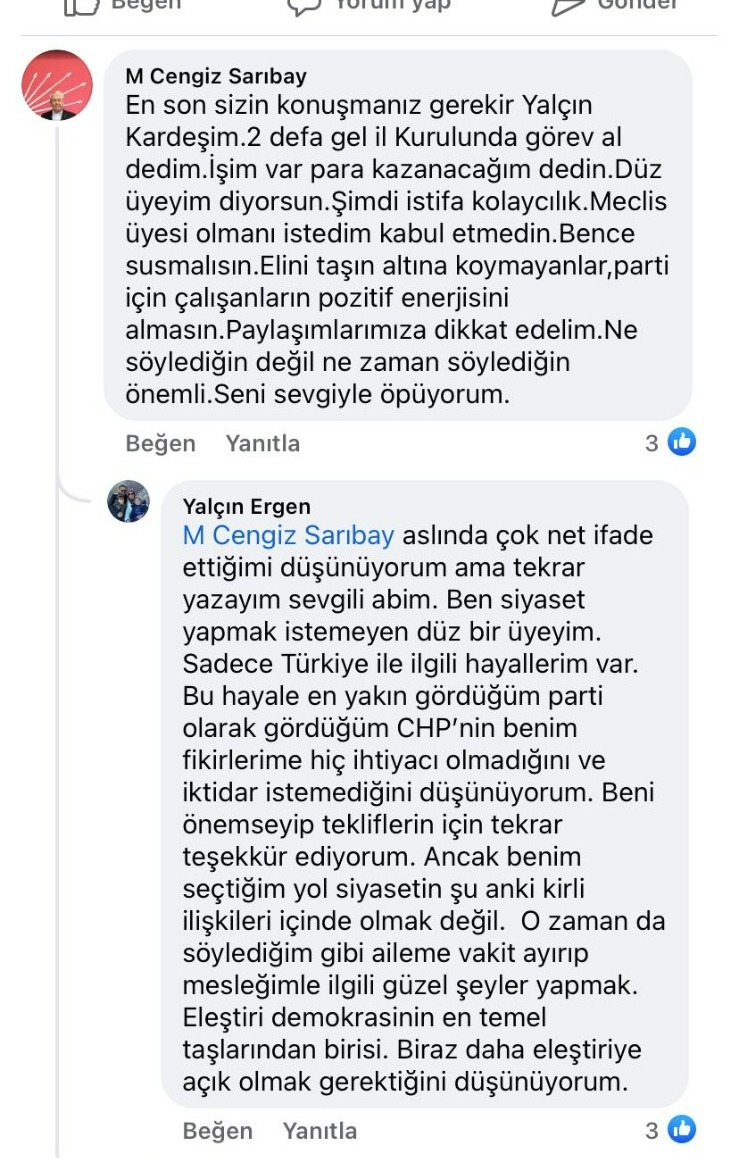View reaction count 3 on Ergen's reply

(x=652, y=1131)
